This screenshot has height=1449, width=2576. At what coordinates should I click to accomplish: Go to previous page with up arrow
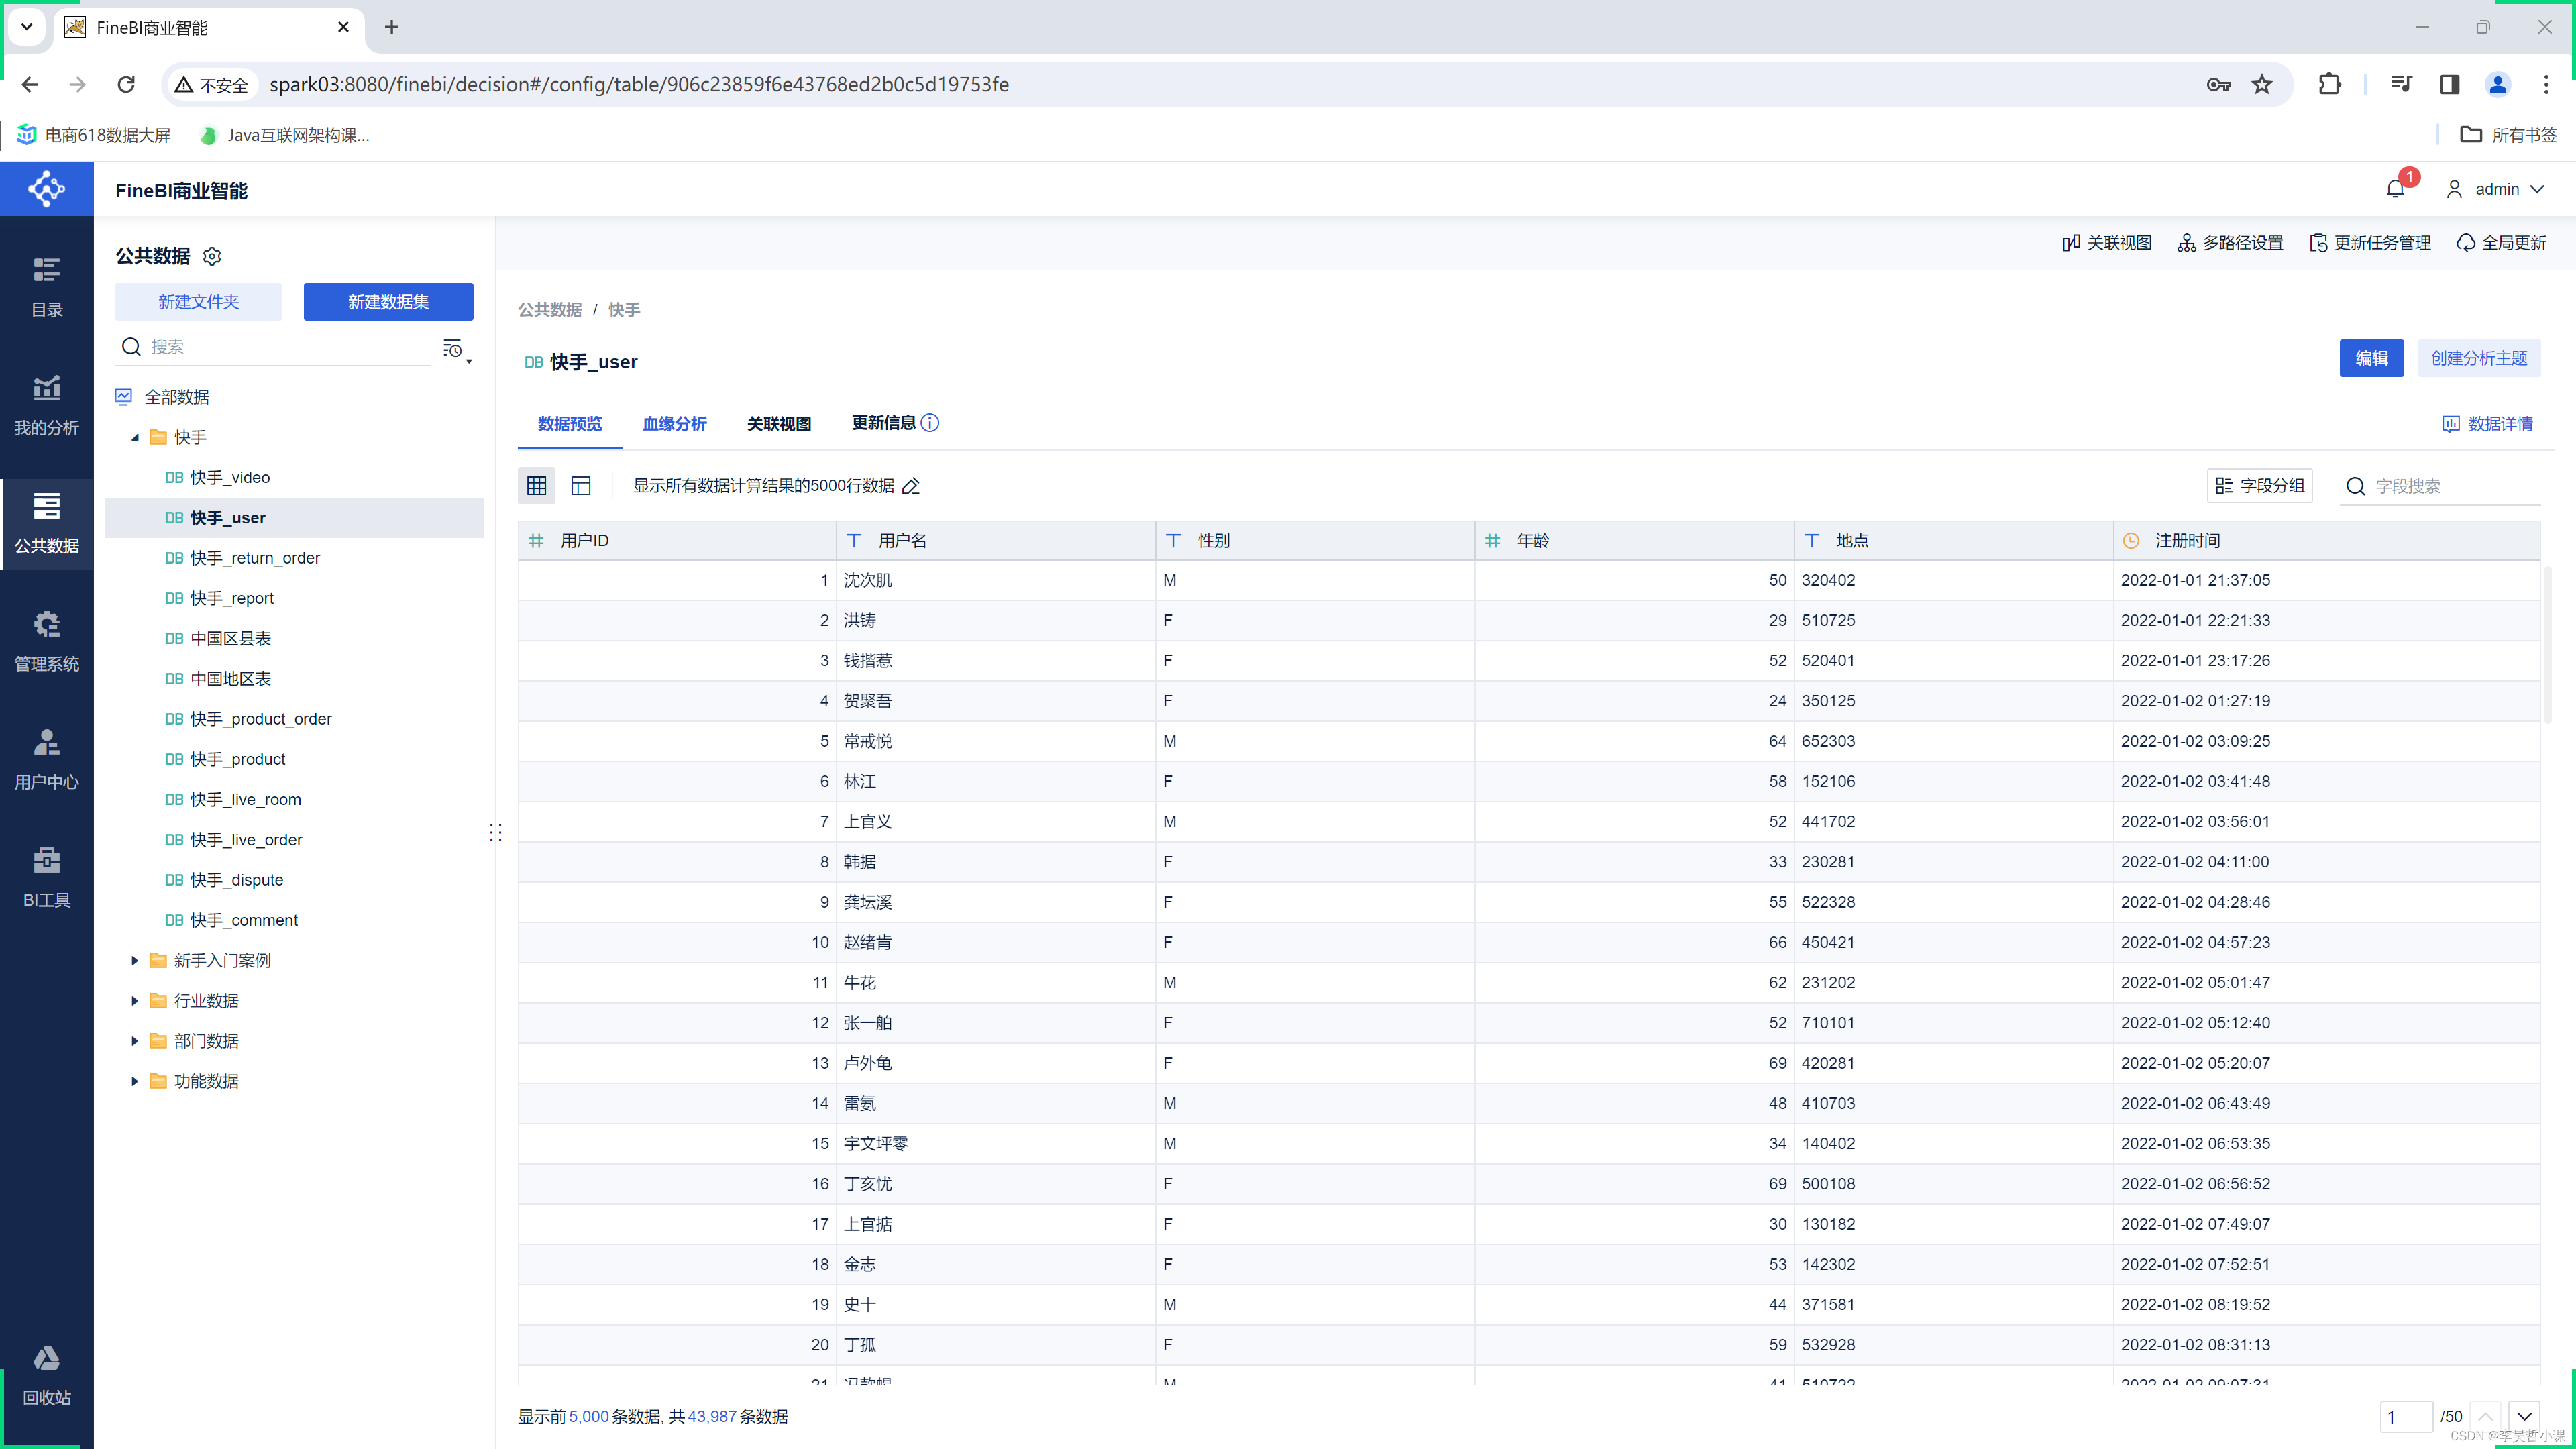tap(2485, 1416)
